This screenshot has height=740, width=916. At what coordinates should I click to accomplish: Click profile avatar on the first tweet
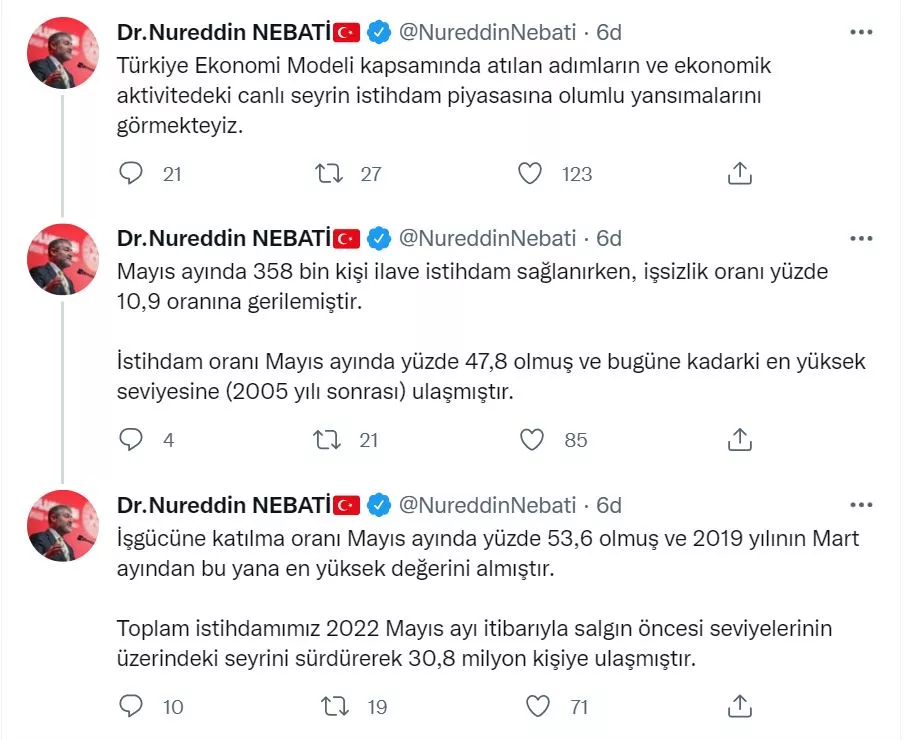pos(62,53)
